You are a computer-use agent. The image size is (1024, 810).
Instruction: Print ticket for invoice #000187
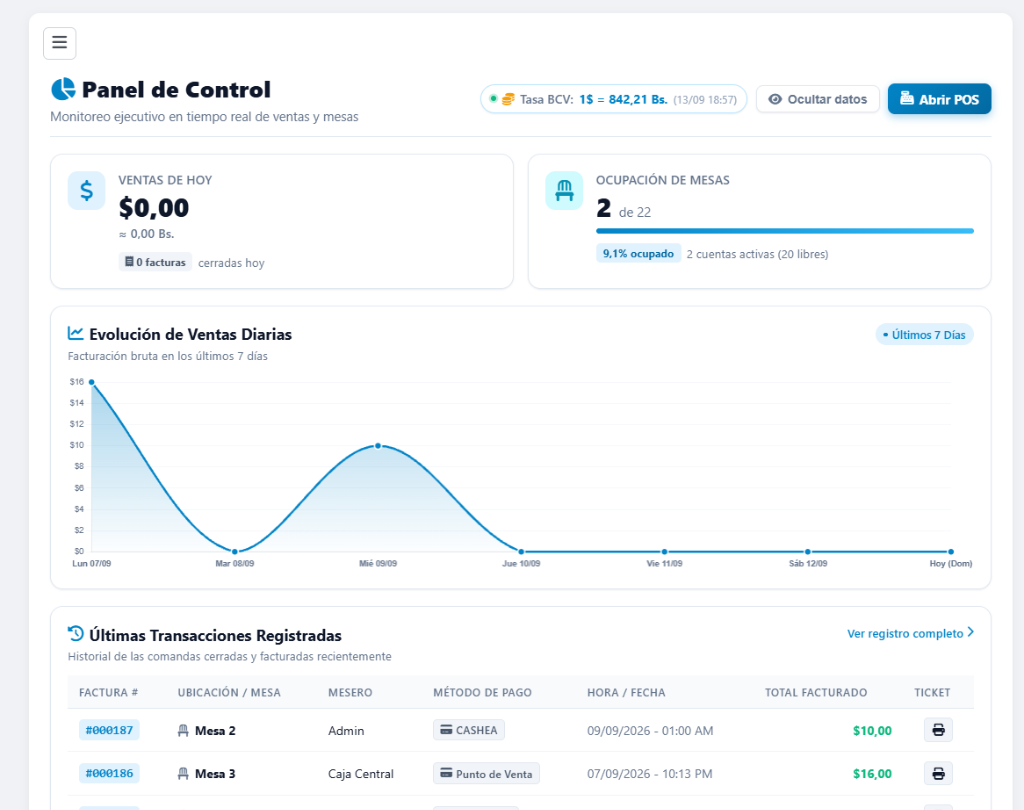(x=938, y=730)
